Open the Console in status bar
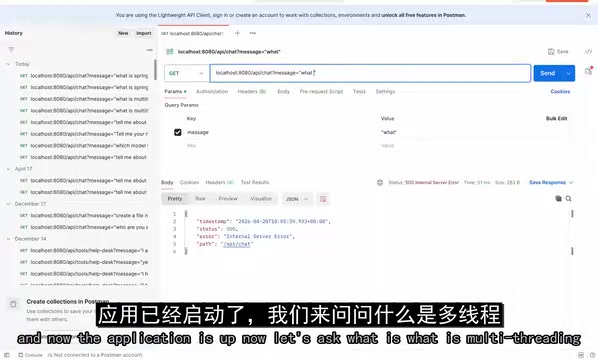 [31, 355]
